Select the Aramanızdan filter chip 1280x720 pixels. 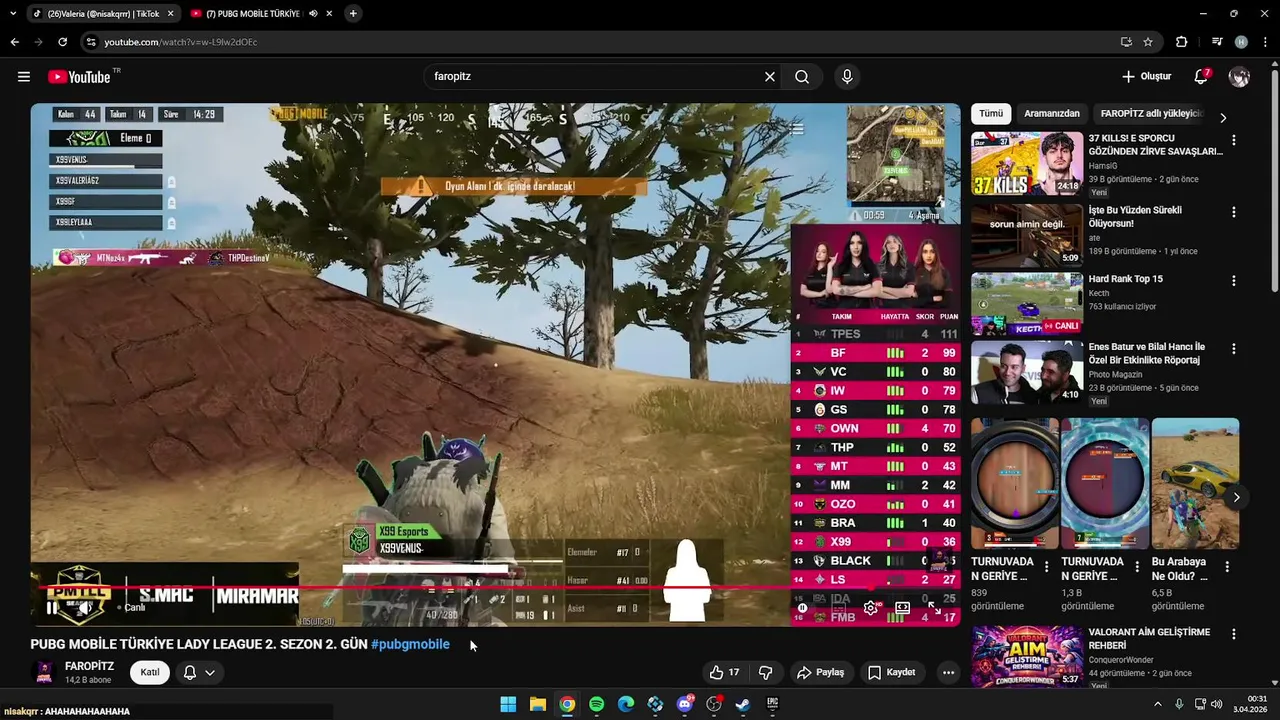[x=1051, y=114]
